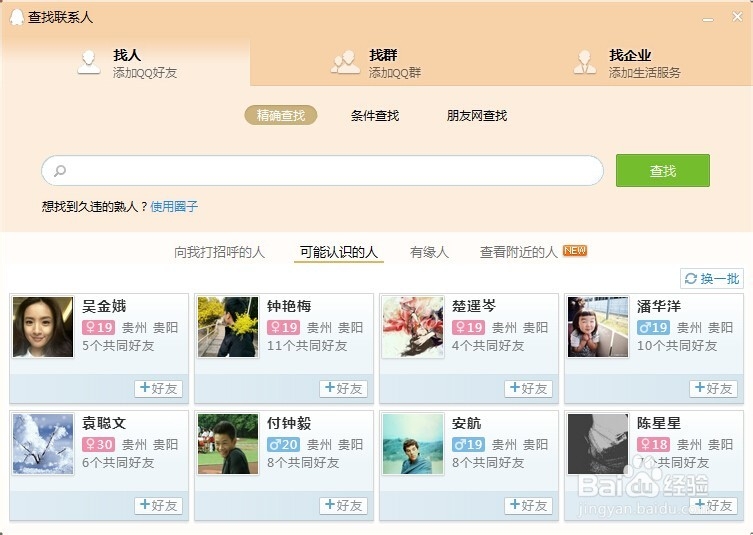Click the name 楚遥岑
The width and height of the screenshot is (753, 535).
474,306
